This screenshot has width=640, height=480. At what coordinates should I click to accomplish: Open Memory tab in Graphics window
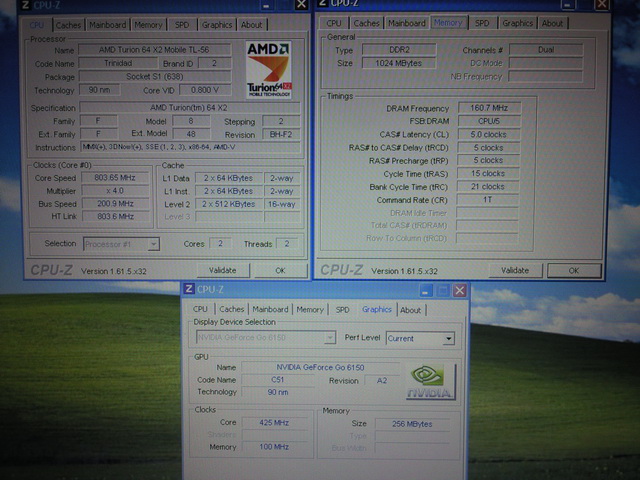click(310, 309)
